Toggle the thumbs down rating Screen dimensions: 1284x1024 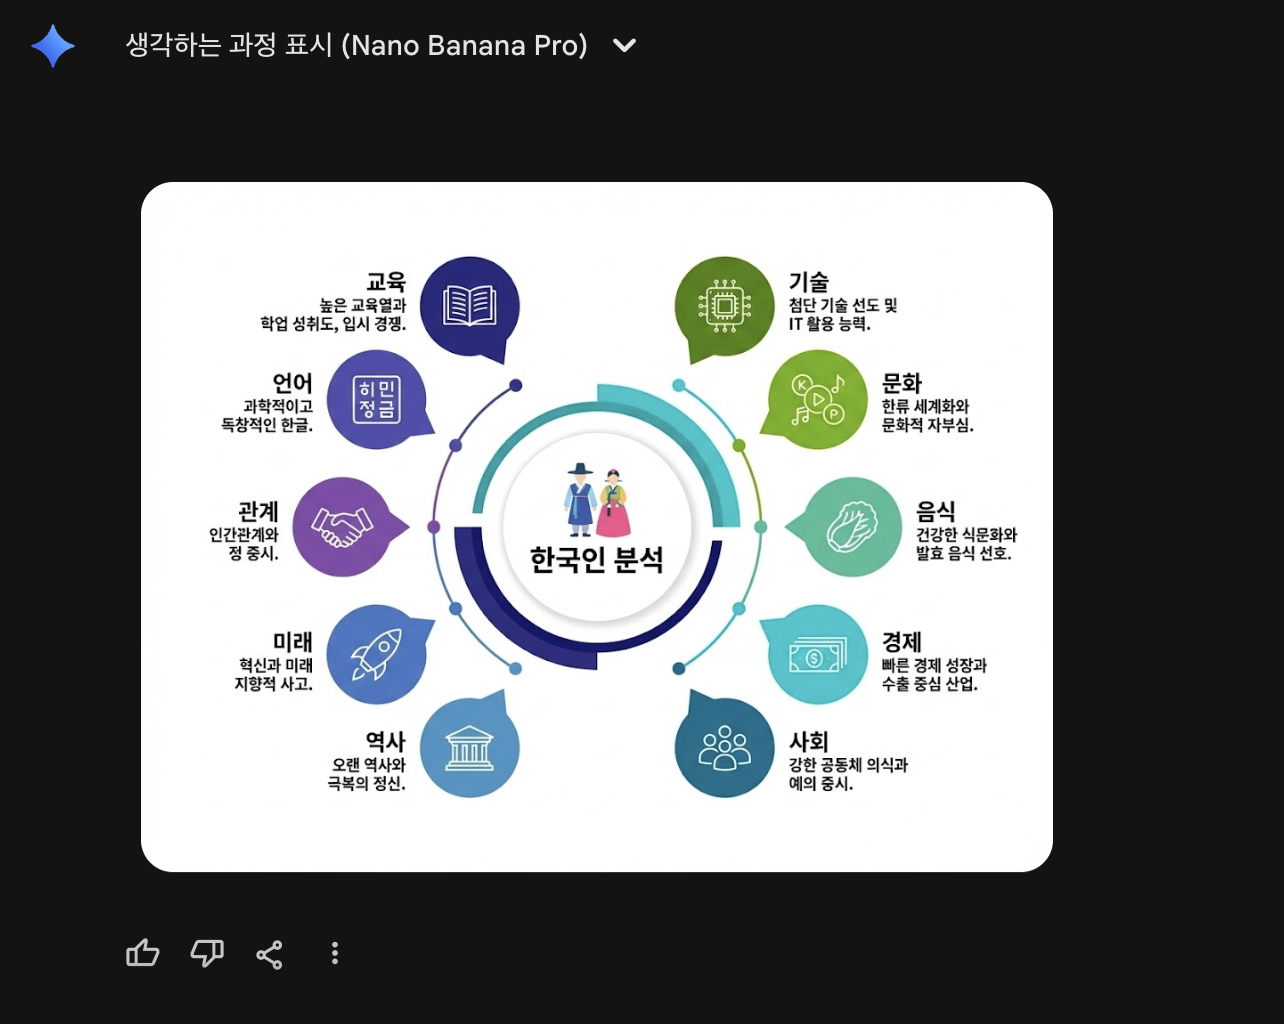206,953
